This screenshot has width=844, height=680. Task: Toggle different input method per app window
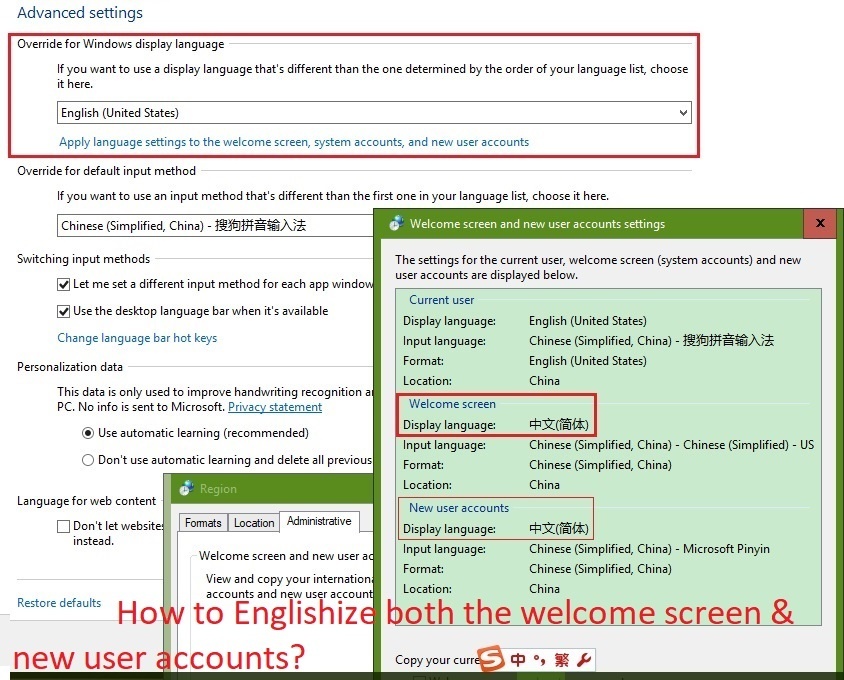click(64, 284)
